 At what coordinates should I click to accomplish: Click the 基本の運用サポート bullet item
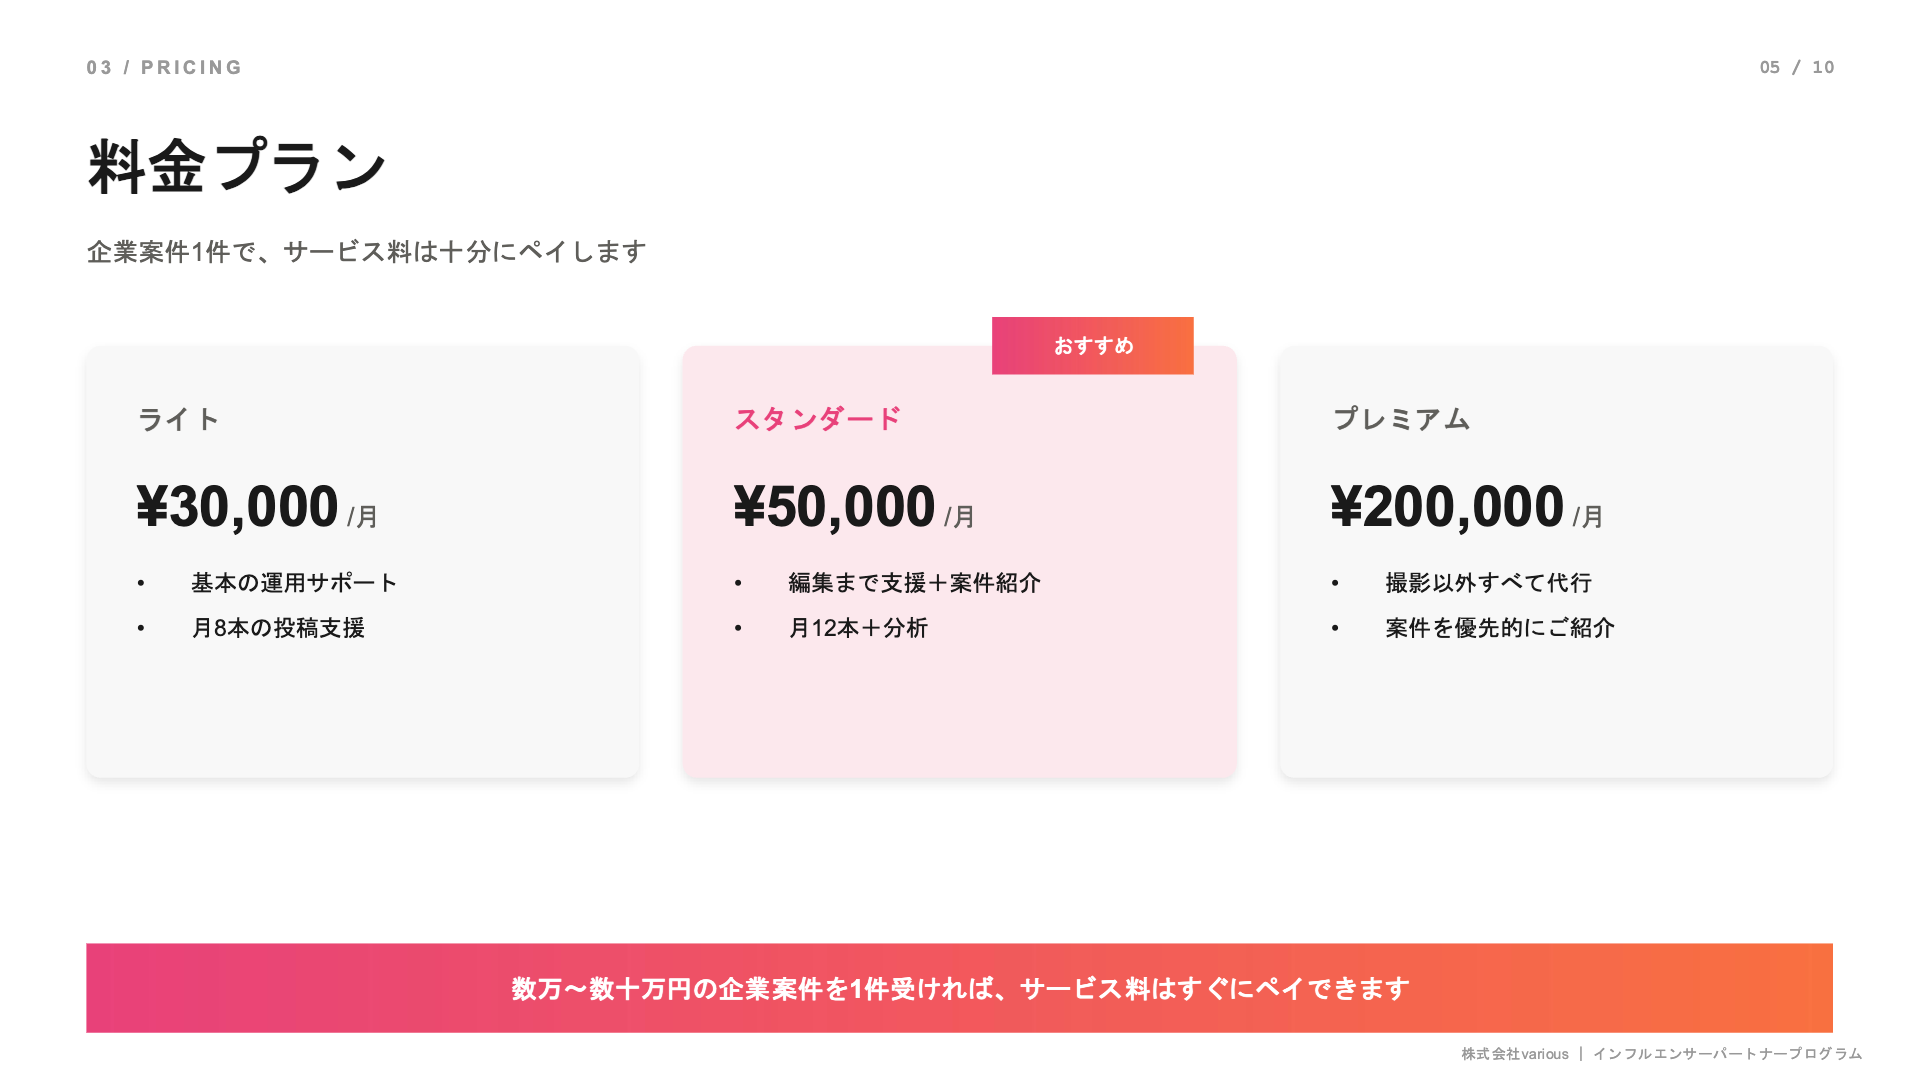click(x=295, y=583)
